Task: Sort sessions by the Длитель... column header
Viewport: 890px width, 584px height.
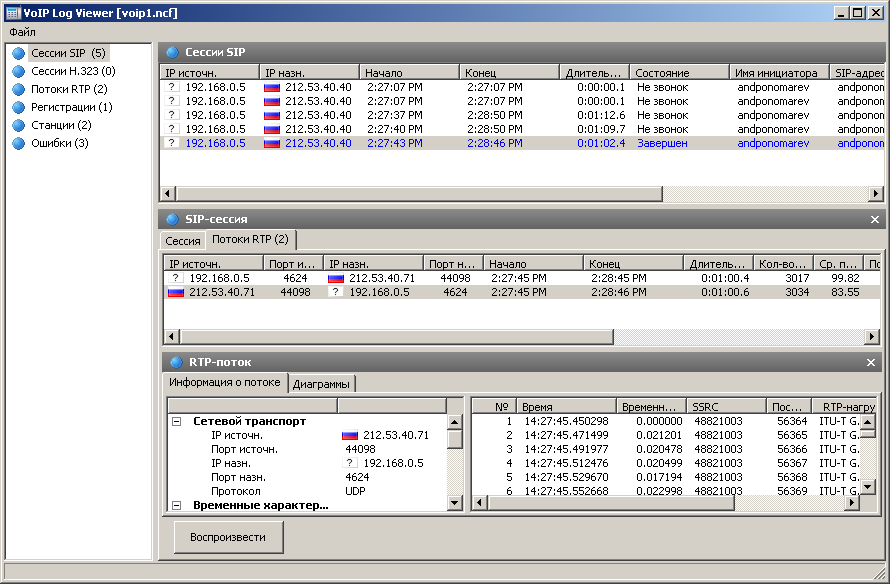Action: pyautogui.click(x=594, y=73)
